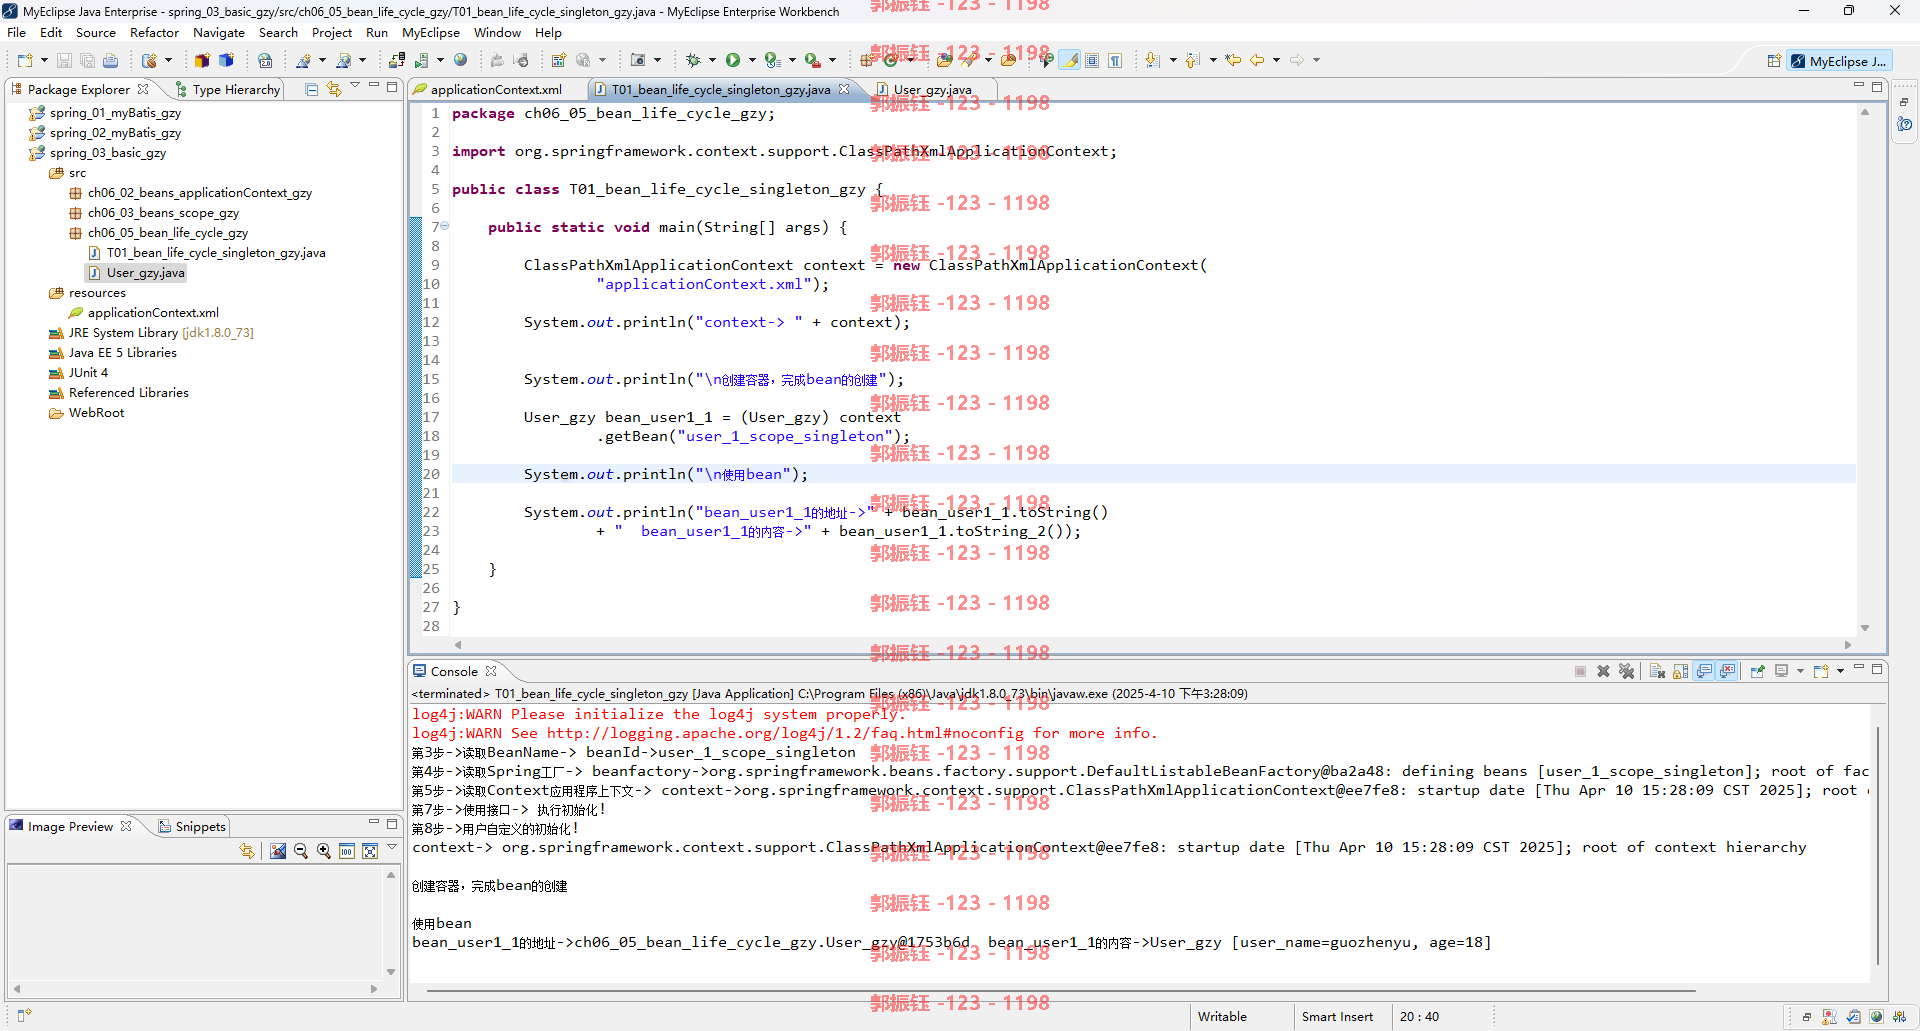This screenshot has height=1031, width=1920.
Task: Click the Pin Console icon
Action: [1757, 671]
